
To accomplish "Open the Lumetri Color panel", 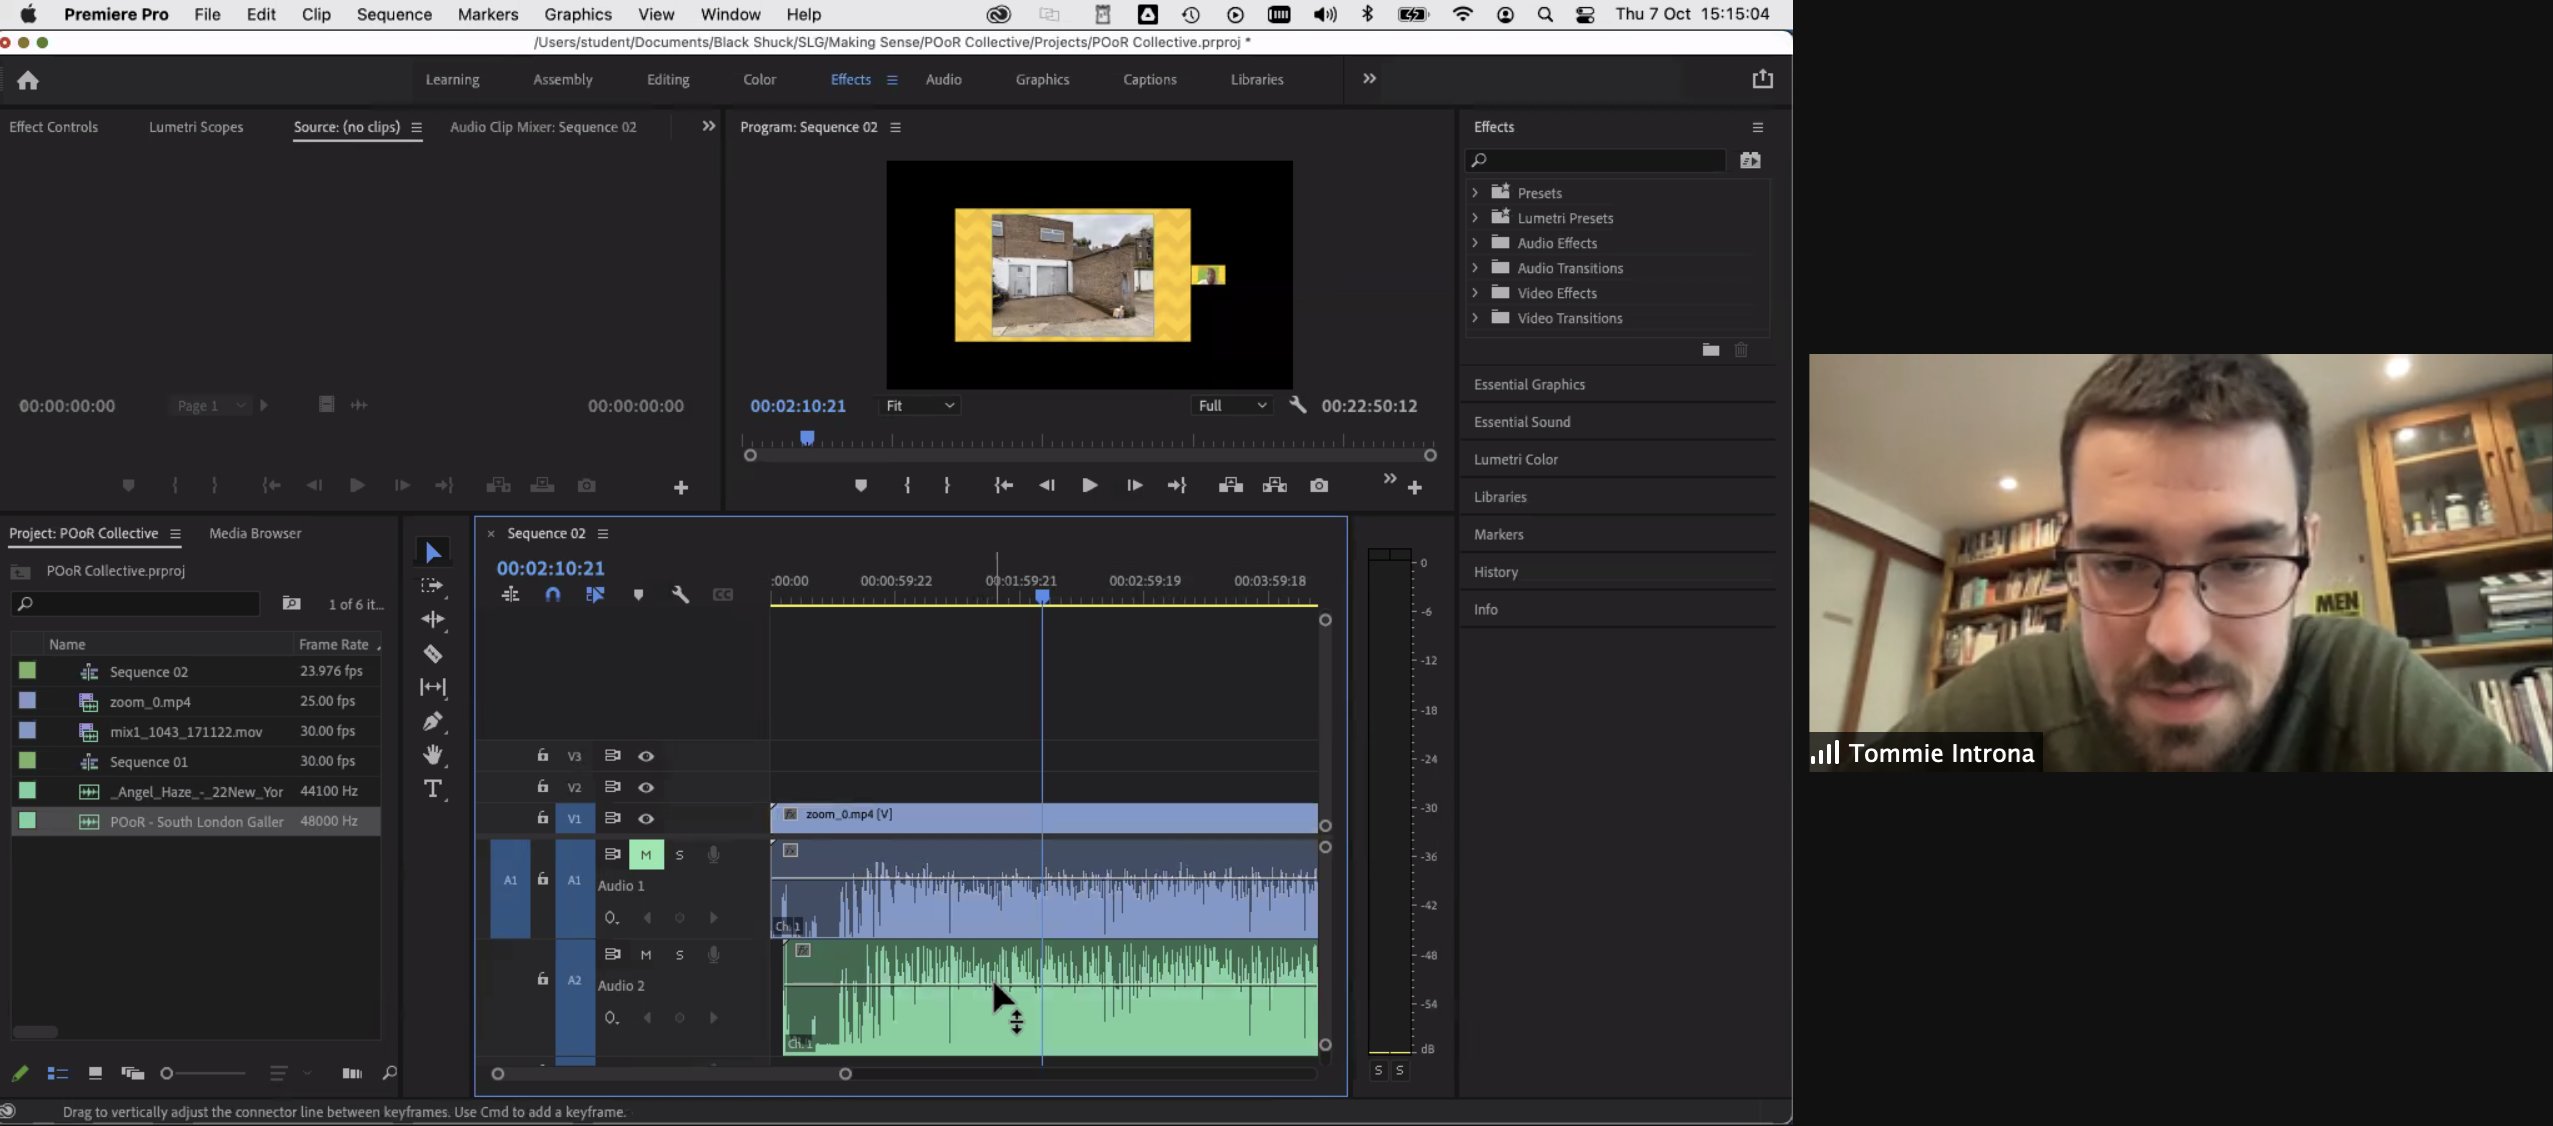I will point(1515,459).
